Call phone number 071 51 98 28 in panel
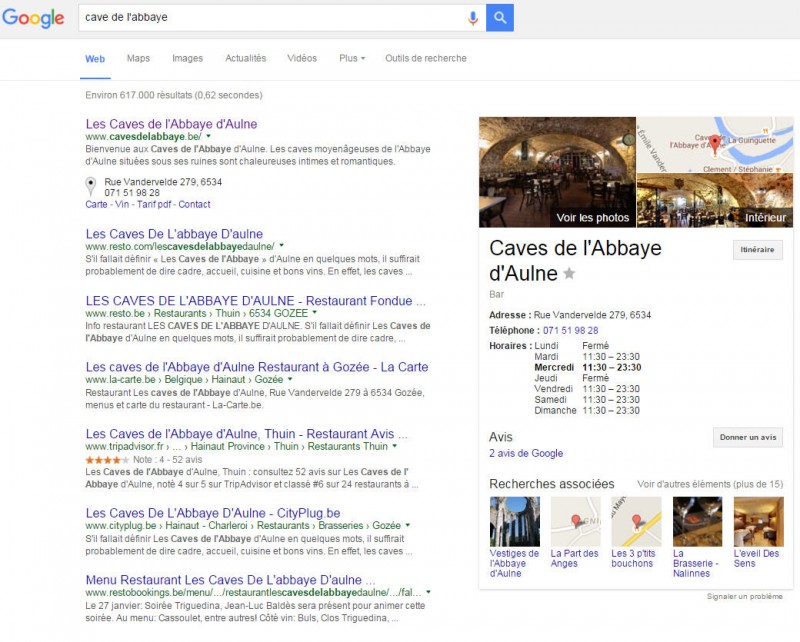800x642 pixels. [570, 331]
